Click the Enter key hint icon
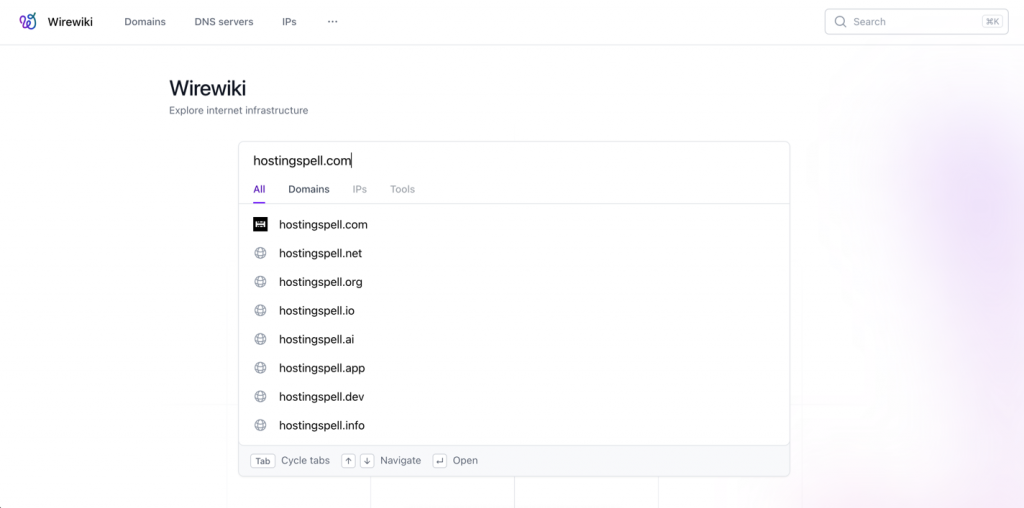1024x508 pixels. [440, 461]
